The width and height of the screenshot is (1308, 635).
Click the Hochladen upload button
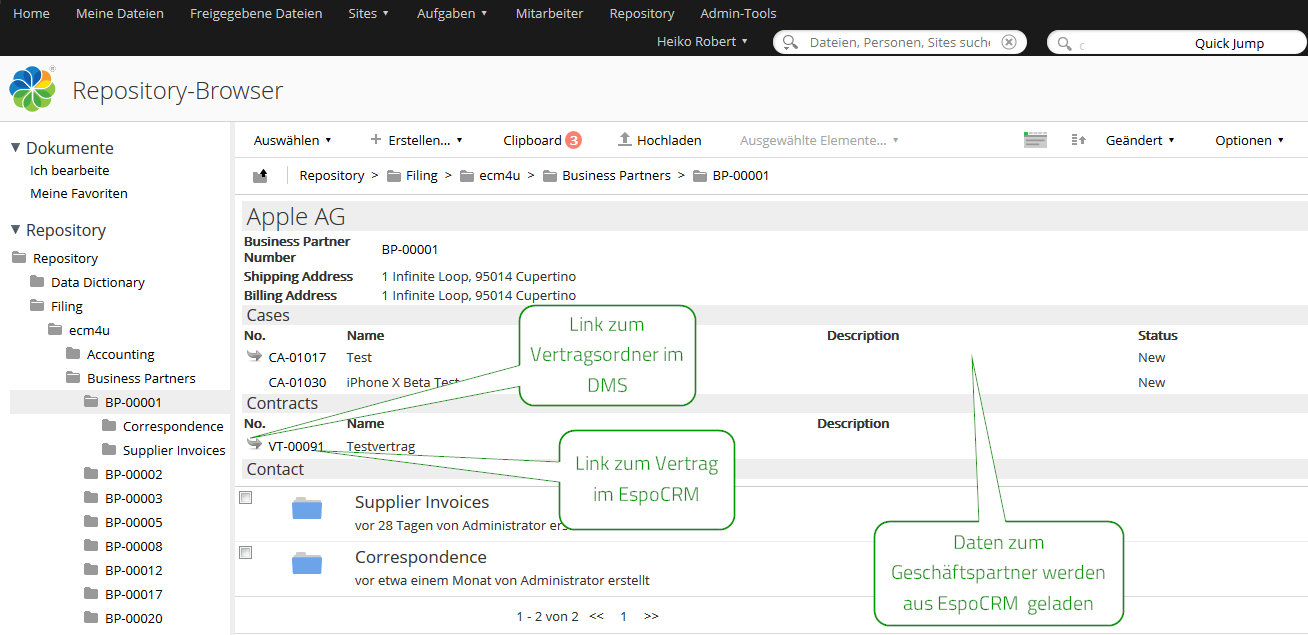(660, 140)
